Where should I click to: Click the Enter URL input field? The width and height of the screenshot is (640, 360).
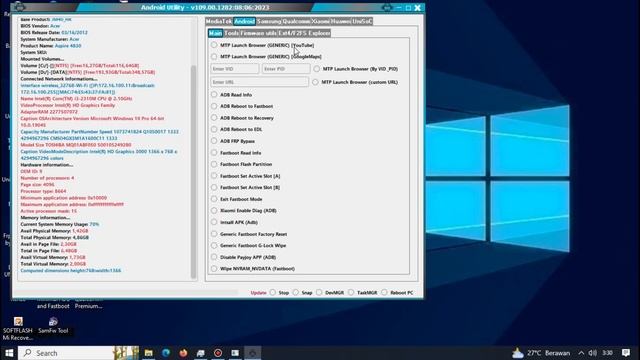pyautogui.click(x=260, y=82)
